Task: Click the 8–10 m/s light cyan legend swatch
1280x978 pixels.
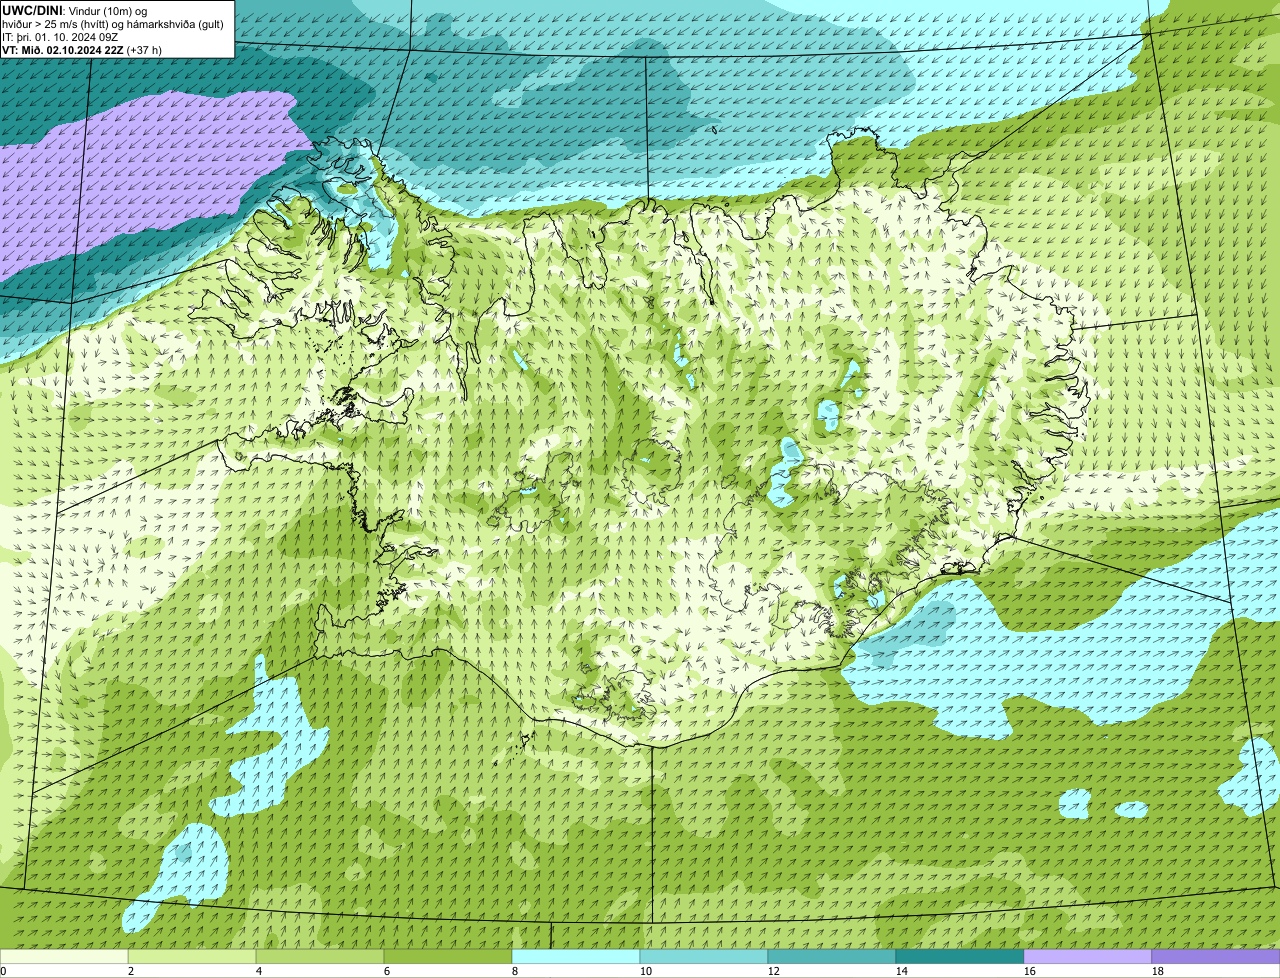Action: [x=576, y=956]
